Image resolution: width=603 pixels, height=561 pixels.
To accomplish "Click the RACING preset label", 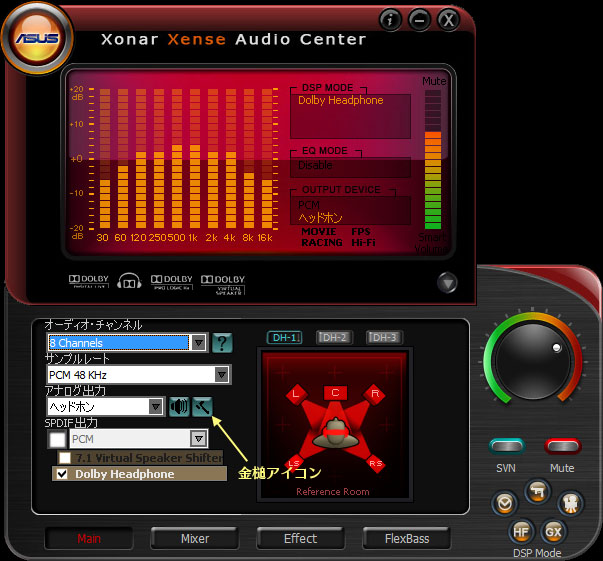I will point(322,243).
